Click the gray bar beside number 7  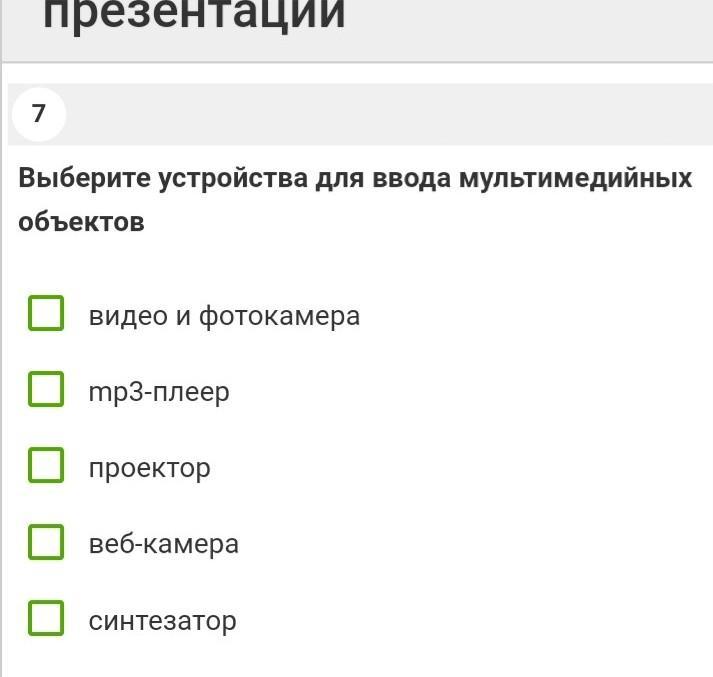(389, 115)
